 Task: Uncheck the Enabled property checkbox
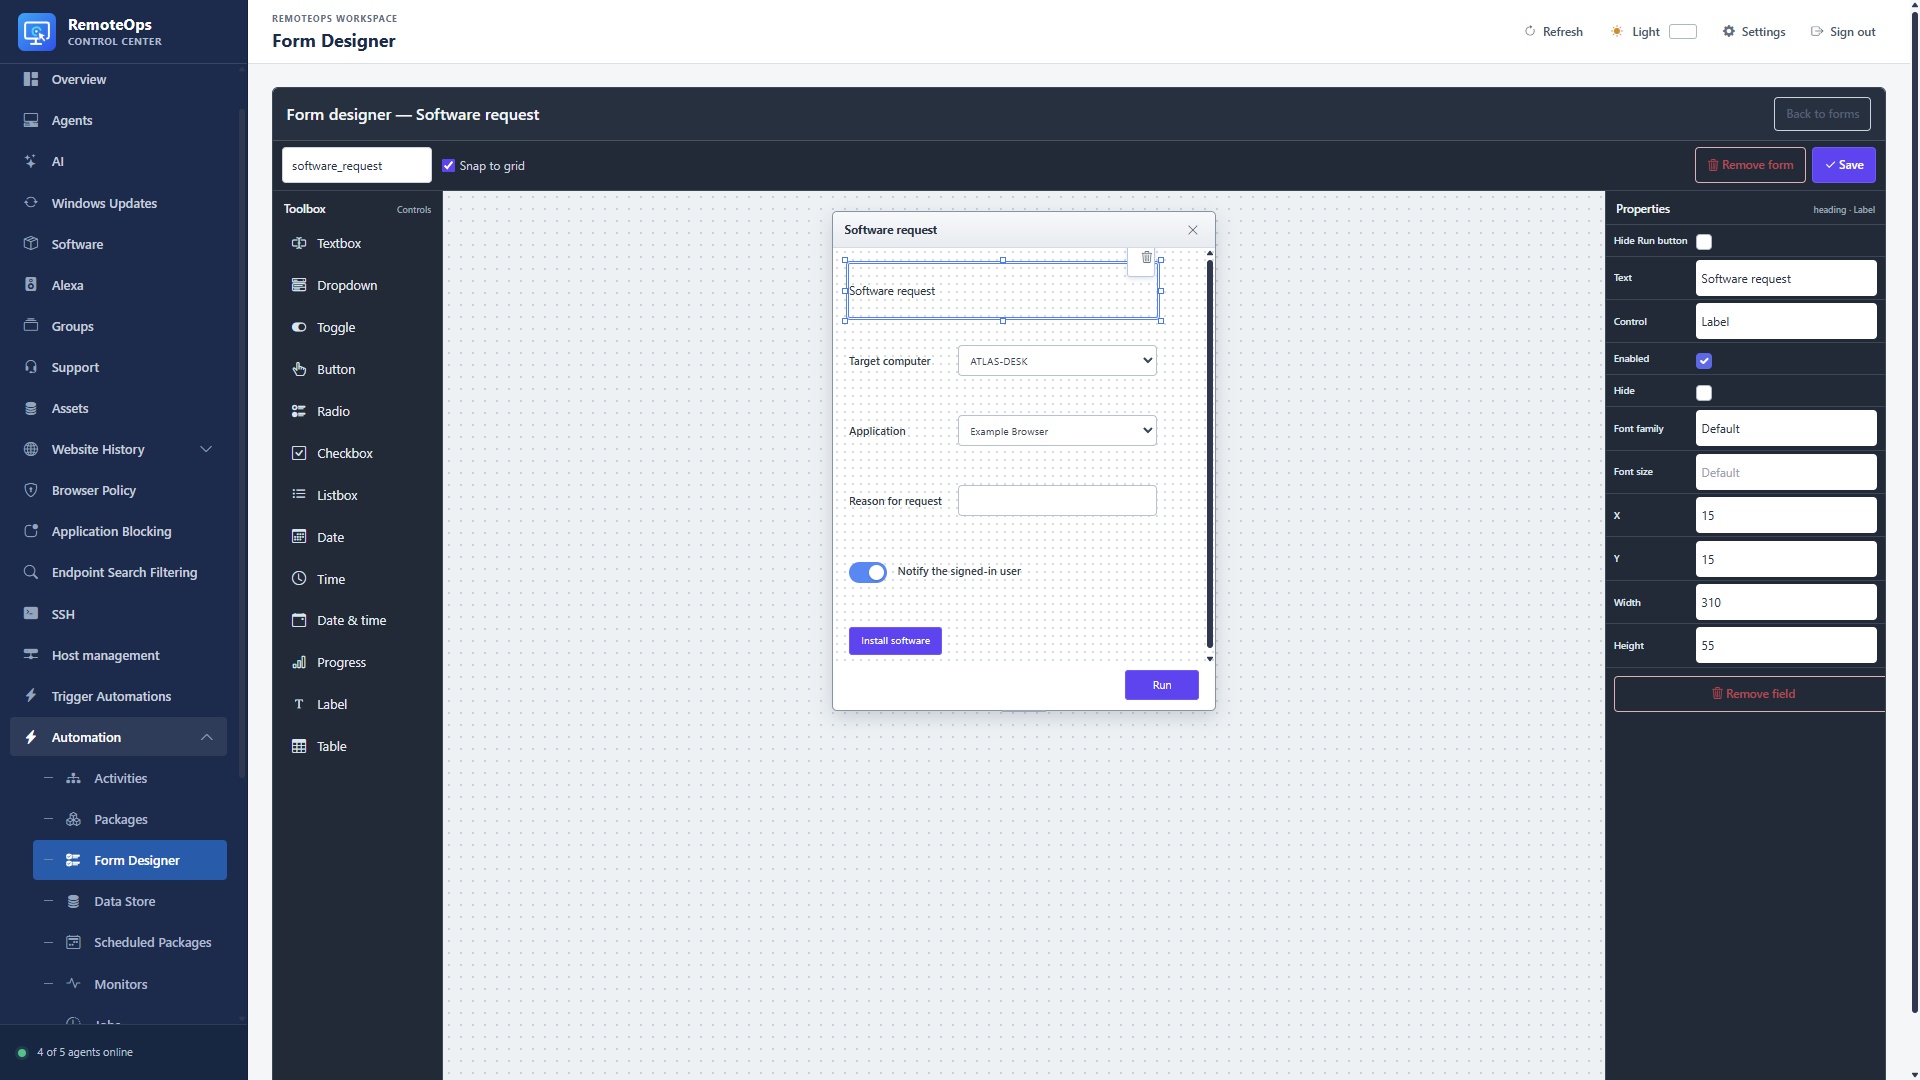(1704, 360)
